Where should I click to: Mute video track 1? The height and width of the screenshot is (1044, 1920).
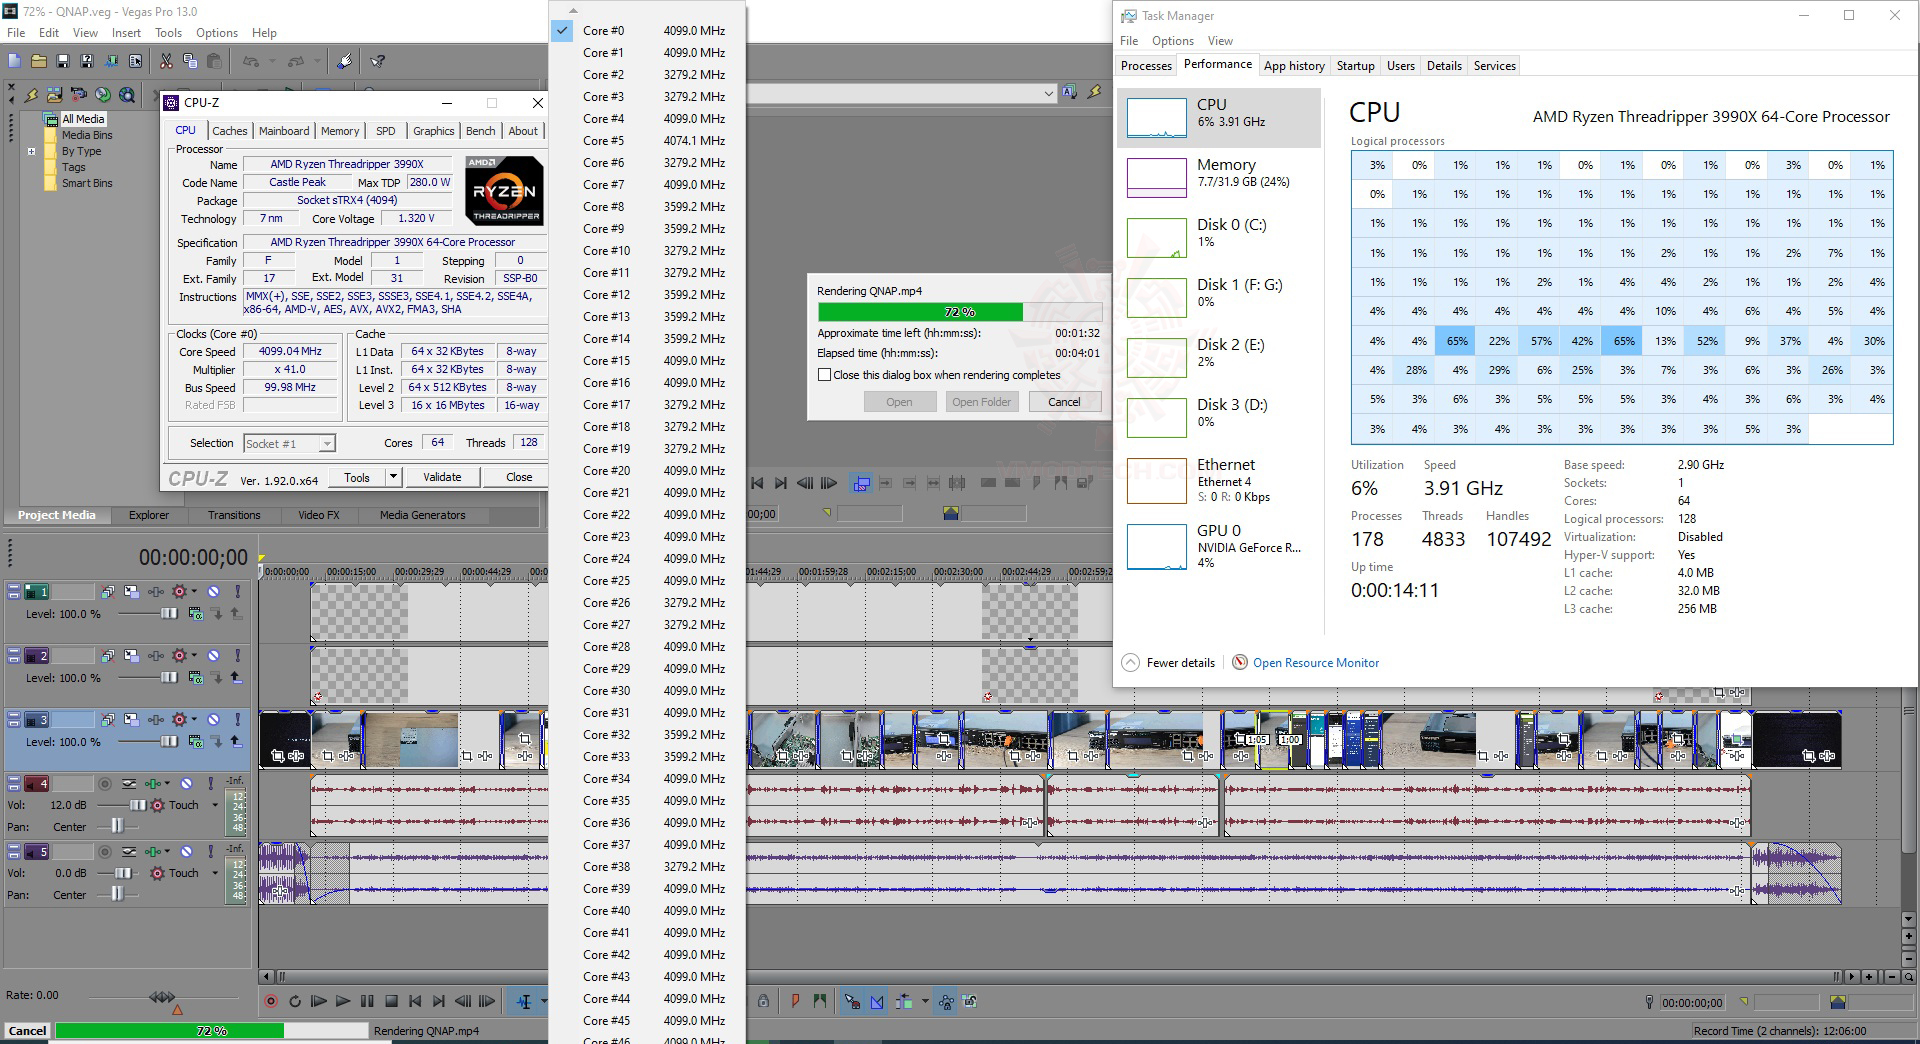213,592
